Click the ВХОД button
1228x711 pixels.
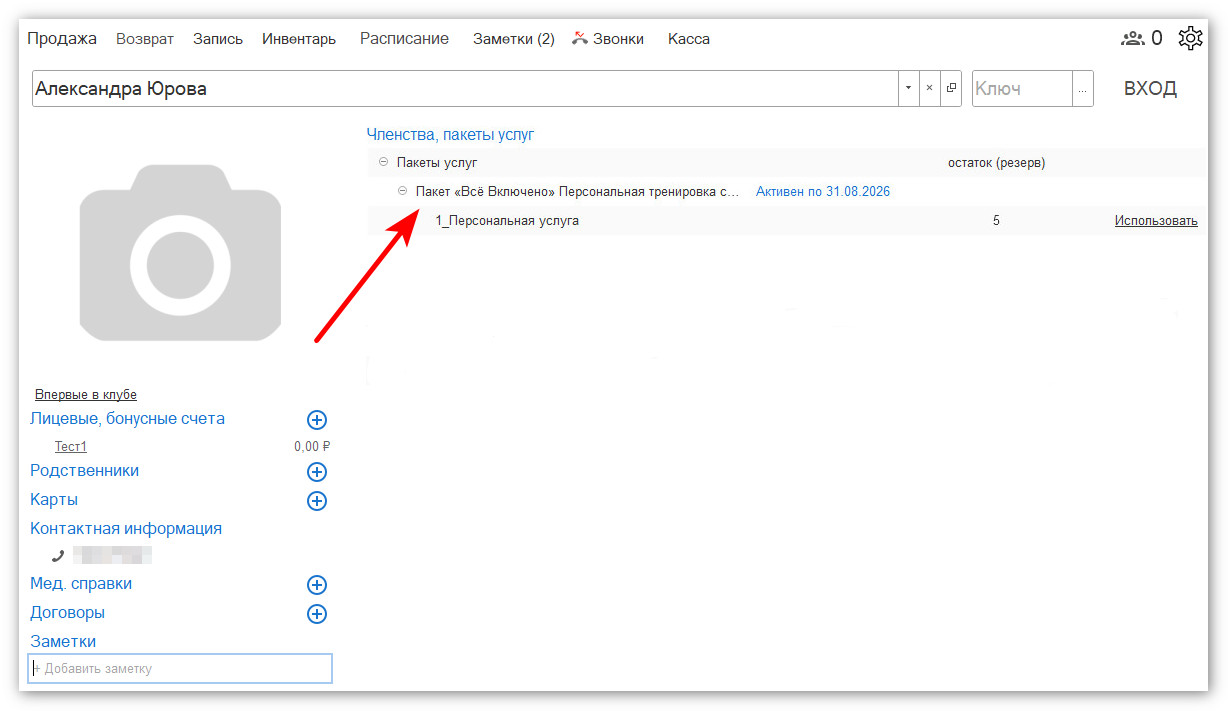[1150, 88]
